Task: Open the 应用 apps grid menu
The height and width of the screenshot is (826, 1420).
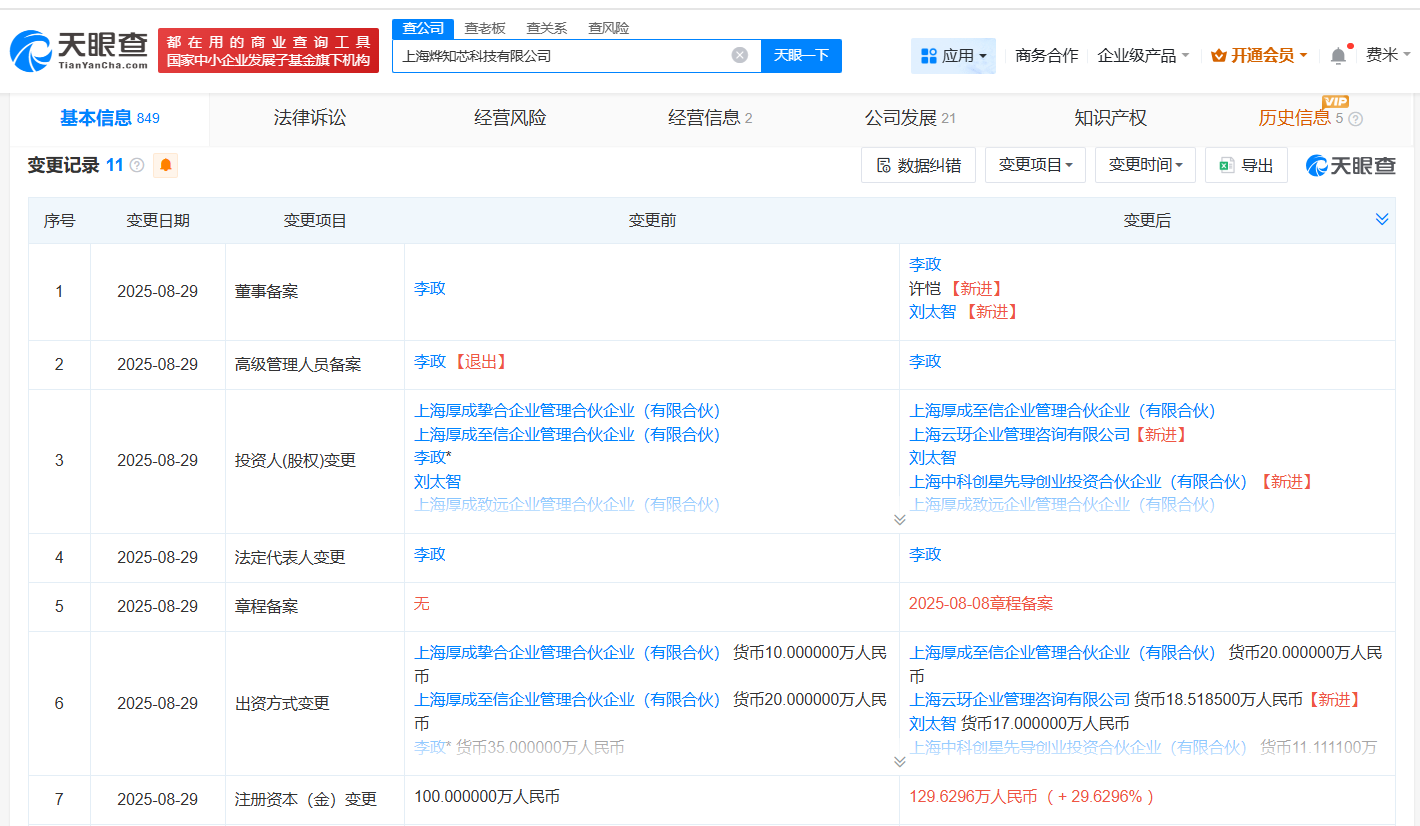Action: click(x=953, y=56)
